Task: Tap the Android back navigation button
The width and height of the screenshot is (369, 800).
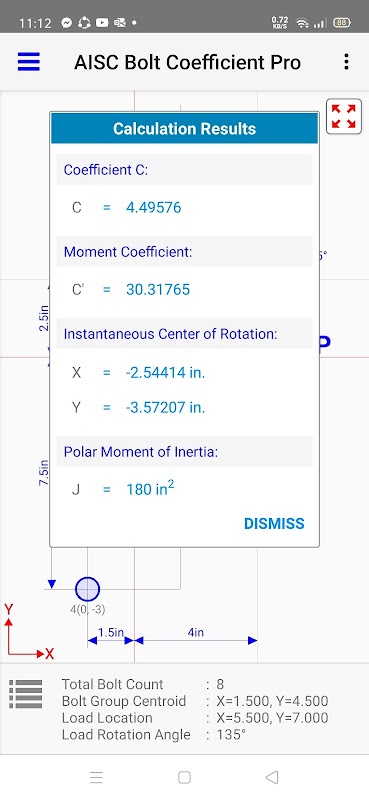Action: tap(272, 777)
